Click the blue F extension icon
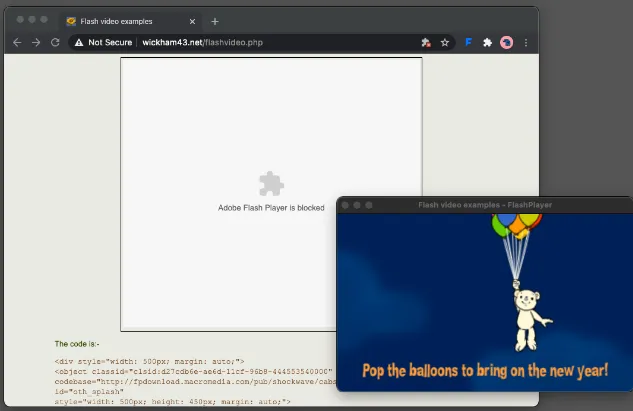 (468, 42)
